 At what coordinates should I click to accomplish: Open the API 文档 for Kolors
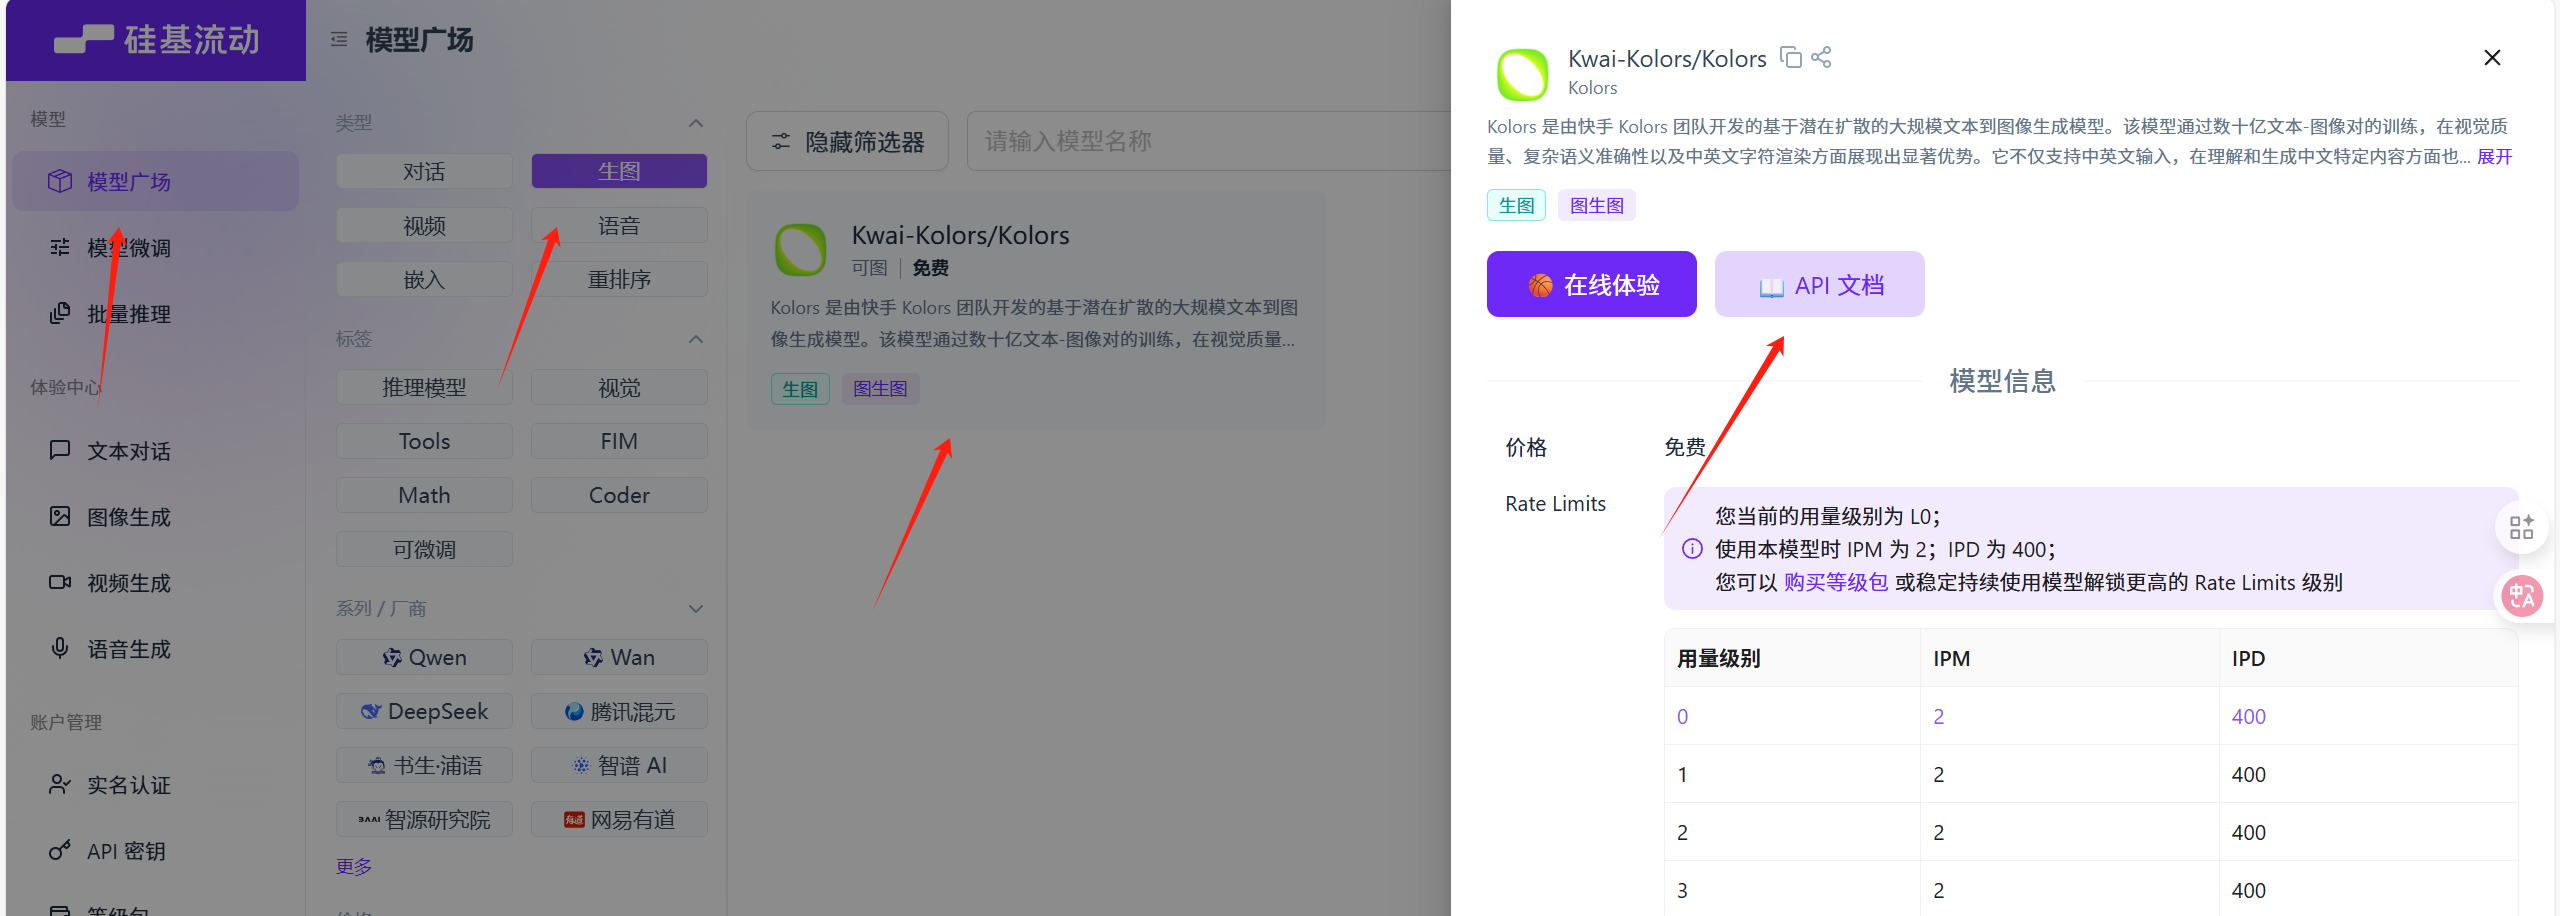(x=1819, y=284)
